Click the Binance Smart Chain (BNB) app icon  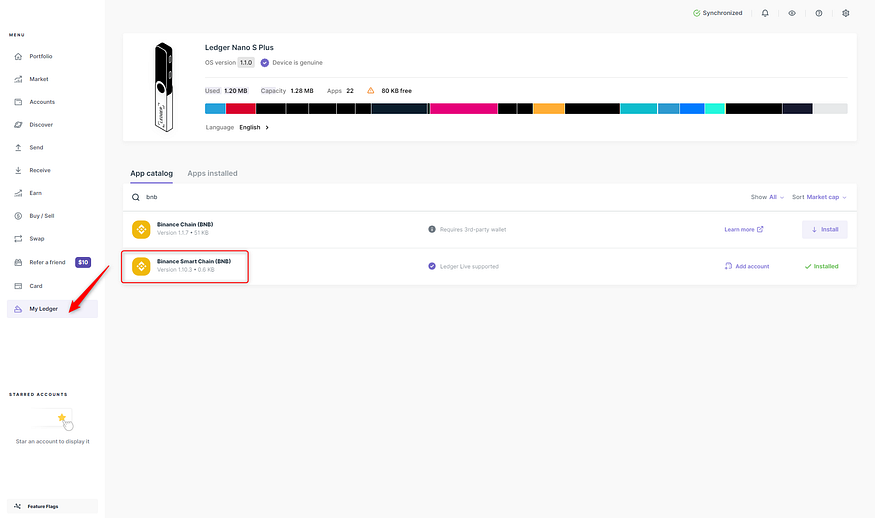pyautogui.click(x=141, y=266)
